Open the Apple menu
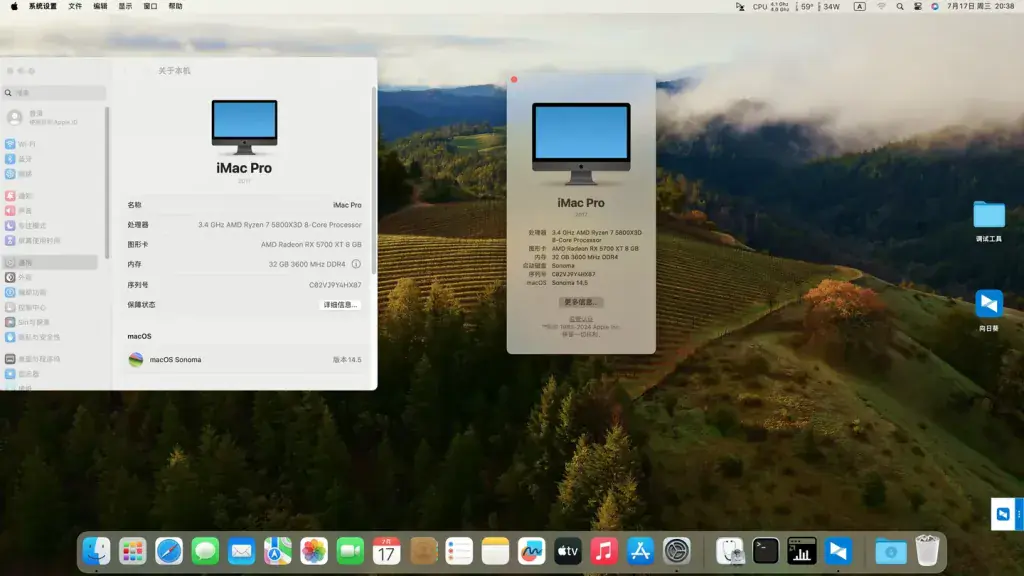 click(14, 7)
